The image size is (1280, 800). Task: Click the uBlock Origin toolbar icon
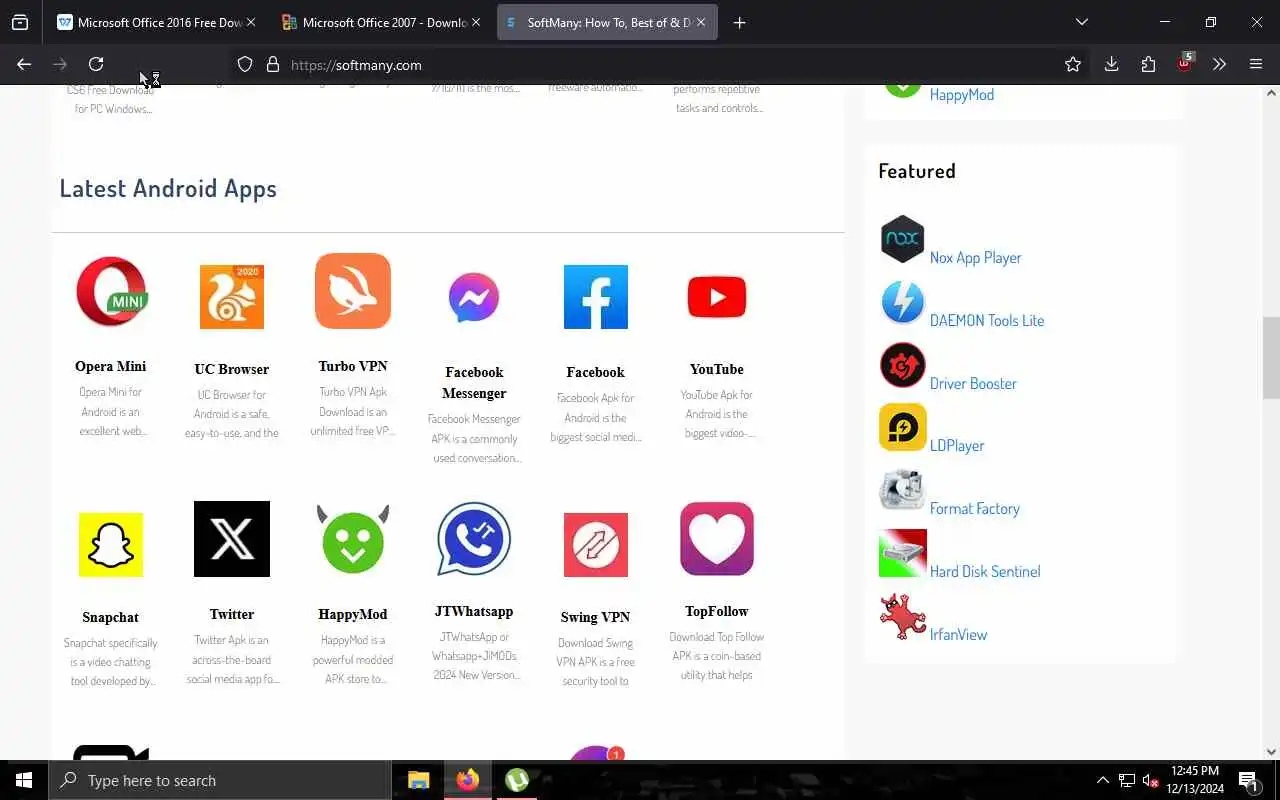[x=1185, y=63]
